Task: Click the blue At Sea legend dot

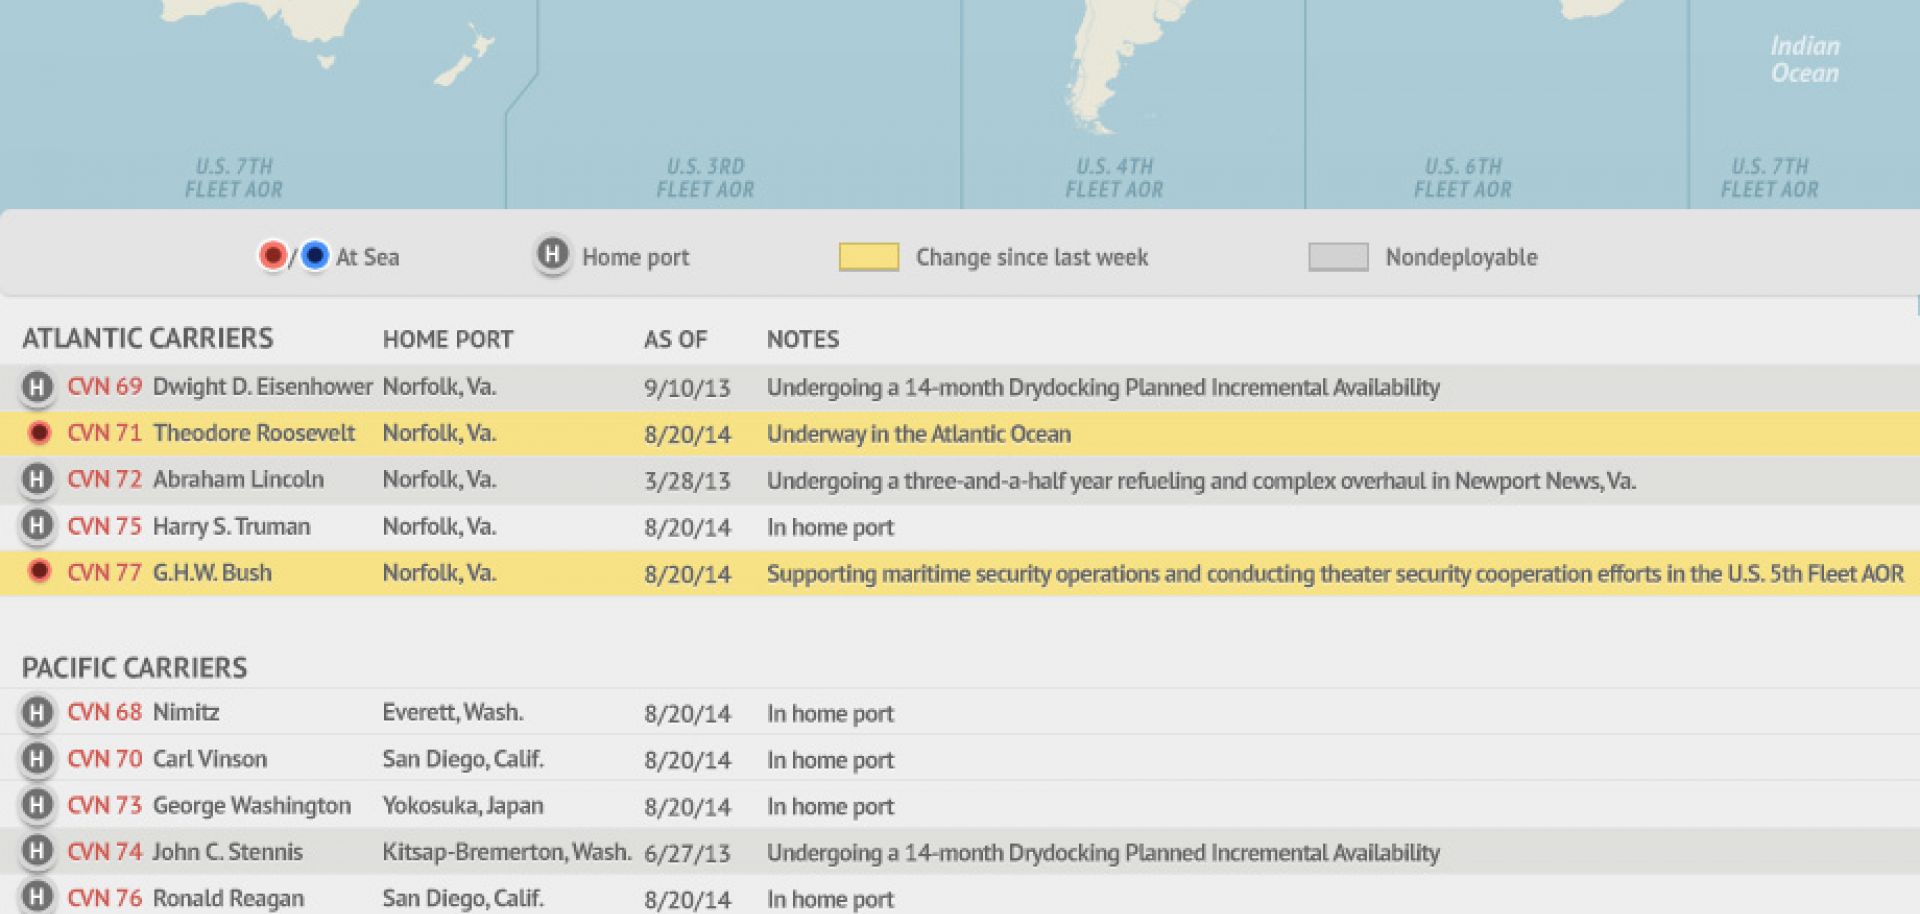Action: pos(314,256)
